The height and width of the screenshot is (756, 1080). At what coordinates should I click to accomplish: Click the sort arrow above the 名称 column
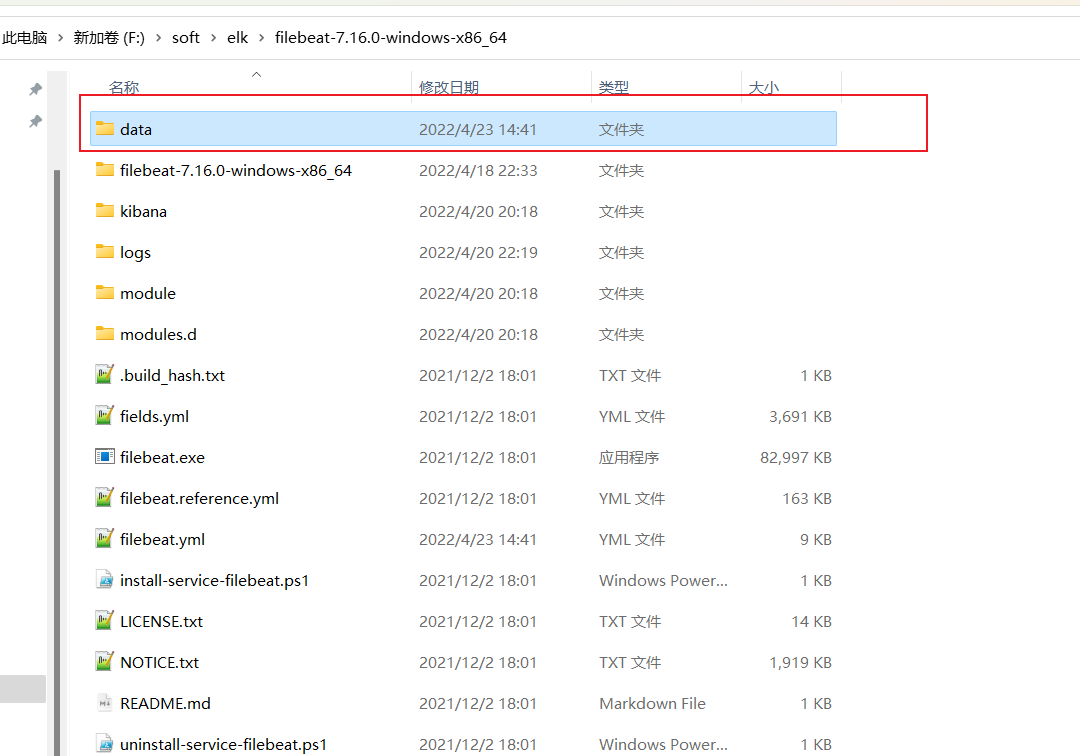coord(256,74)
